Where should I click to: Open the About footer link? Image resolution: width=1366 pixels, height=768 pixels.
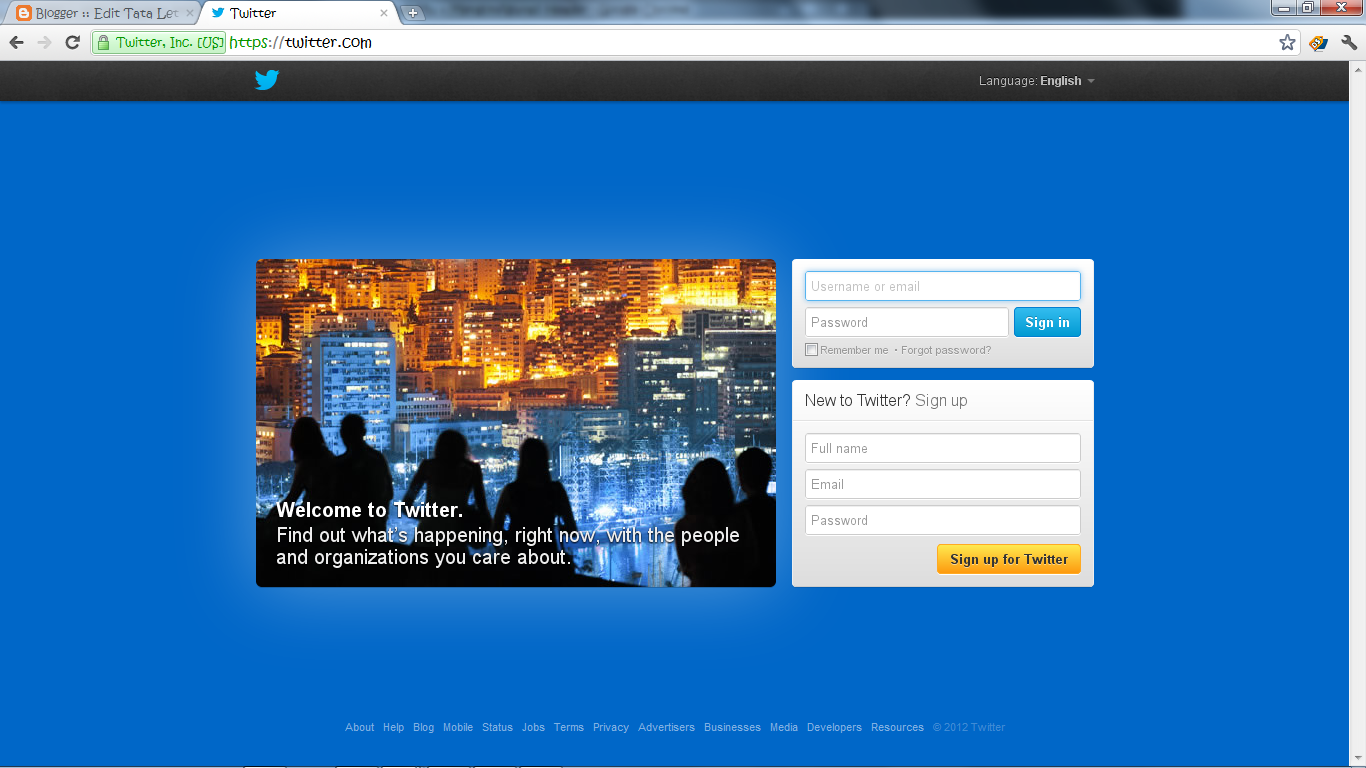click(360, 727)
